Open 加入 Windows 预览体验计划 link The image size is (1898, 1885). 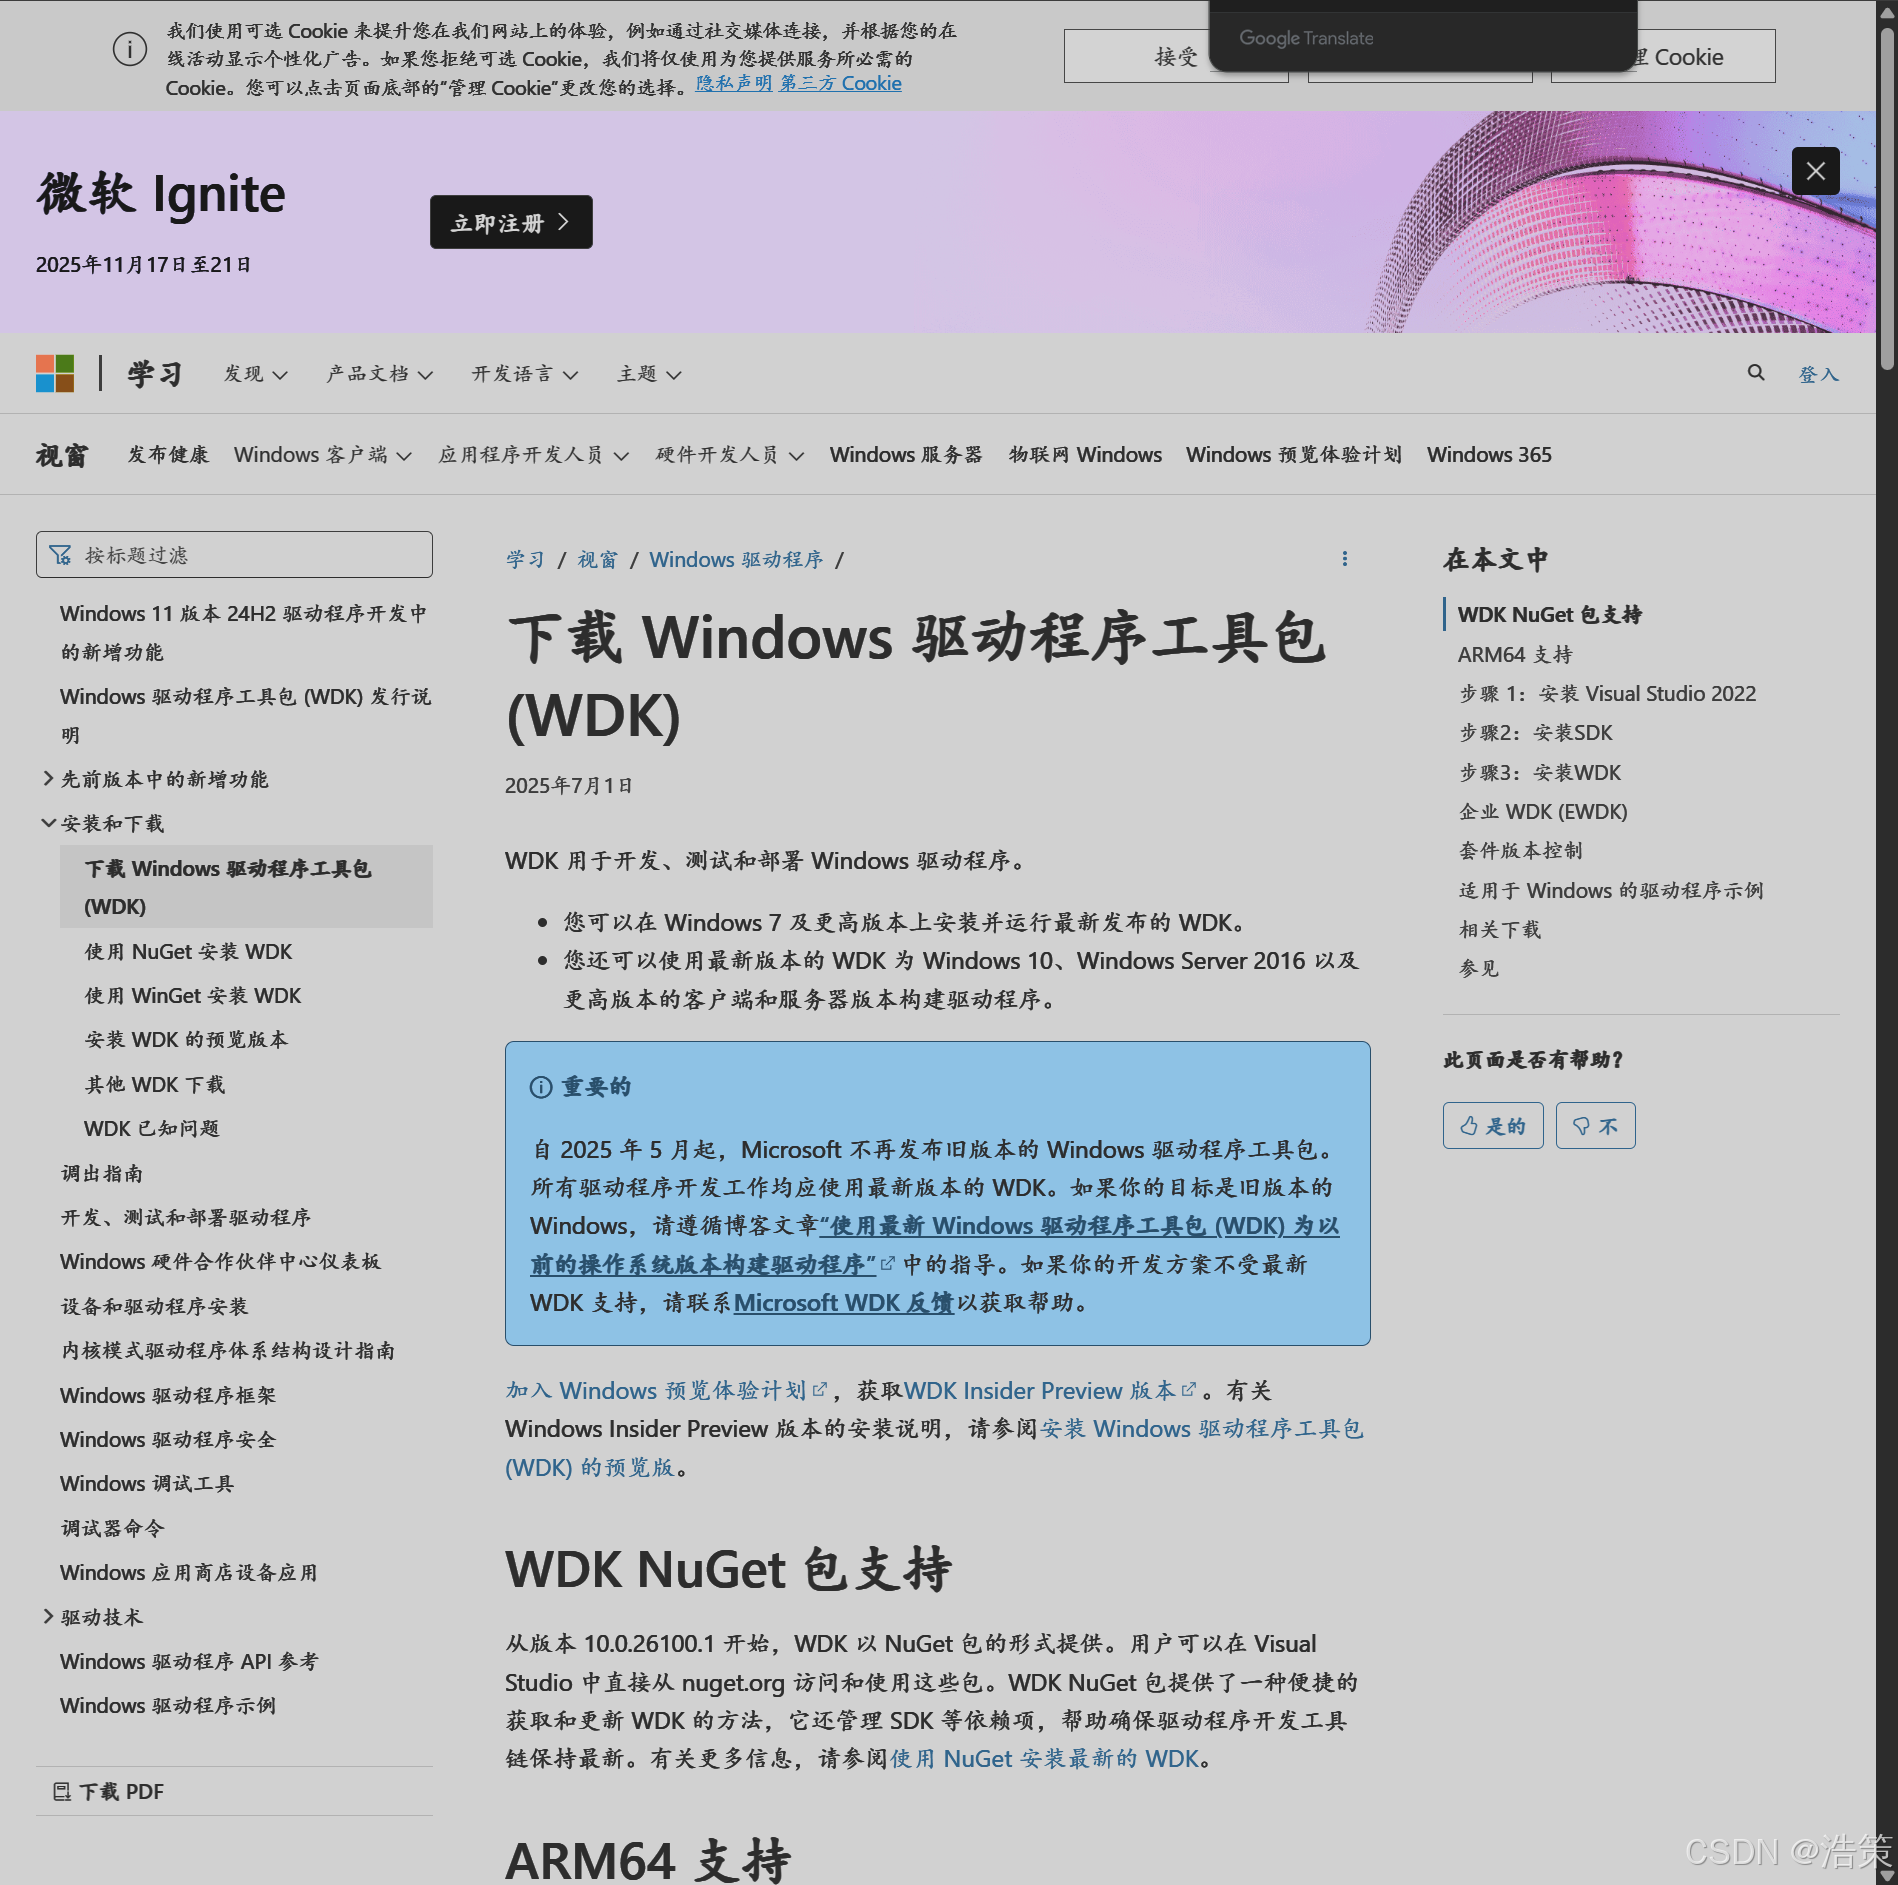point(666,1391)
